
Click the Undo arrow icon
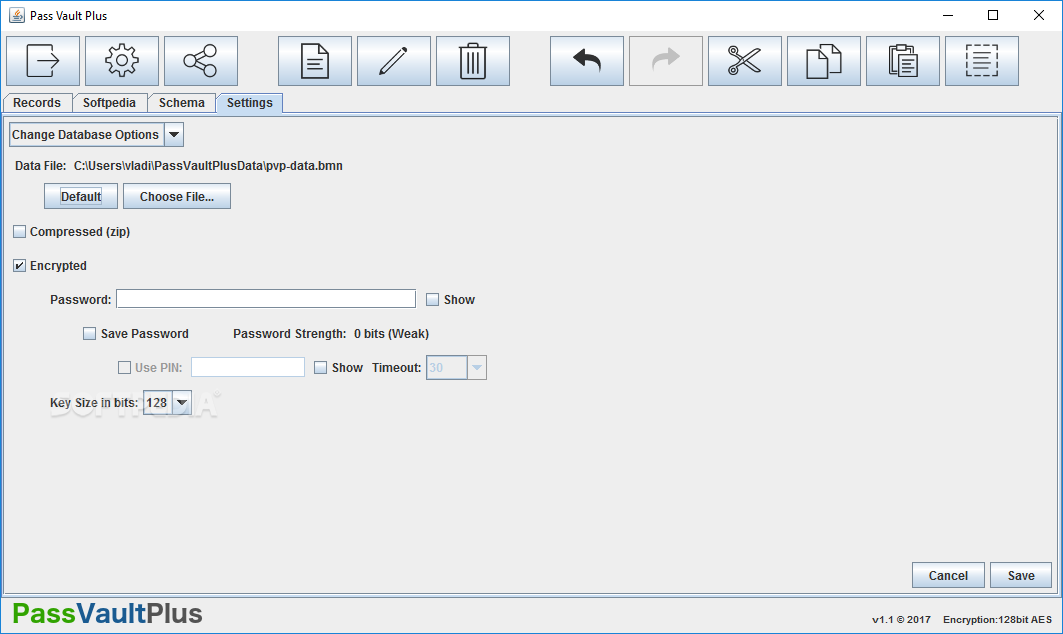[x=586, y=61]
